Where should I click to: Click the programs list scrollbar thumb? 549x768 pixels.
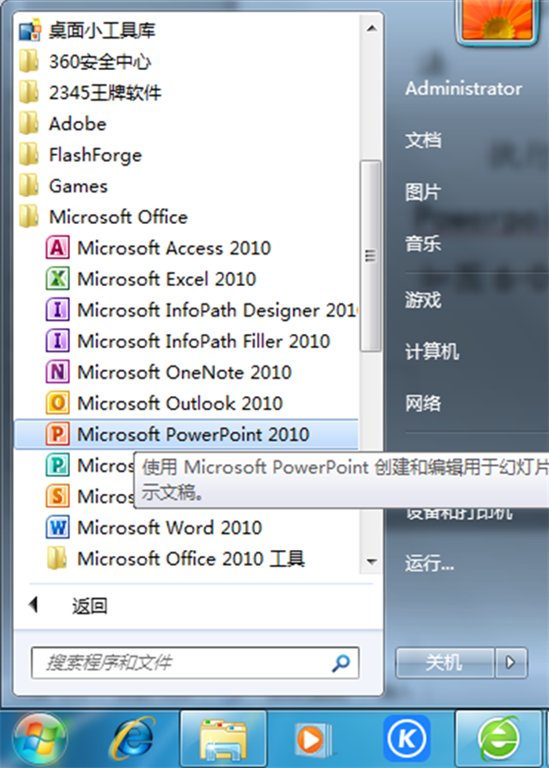(x=370, y=256)
